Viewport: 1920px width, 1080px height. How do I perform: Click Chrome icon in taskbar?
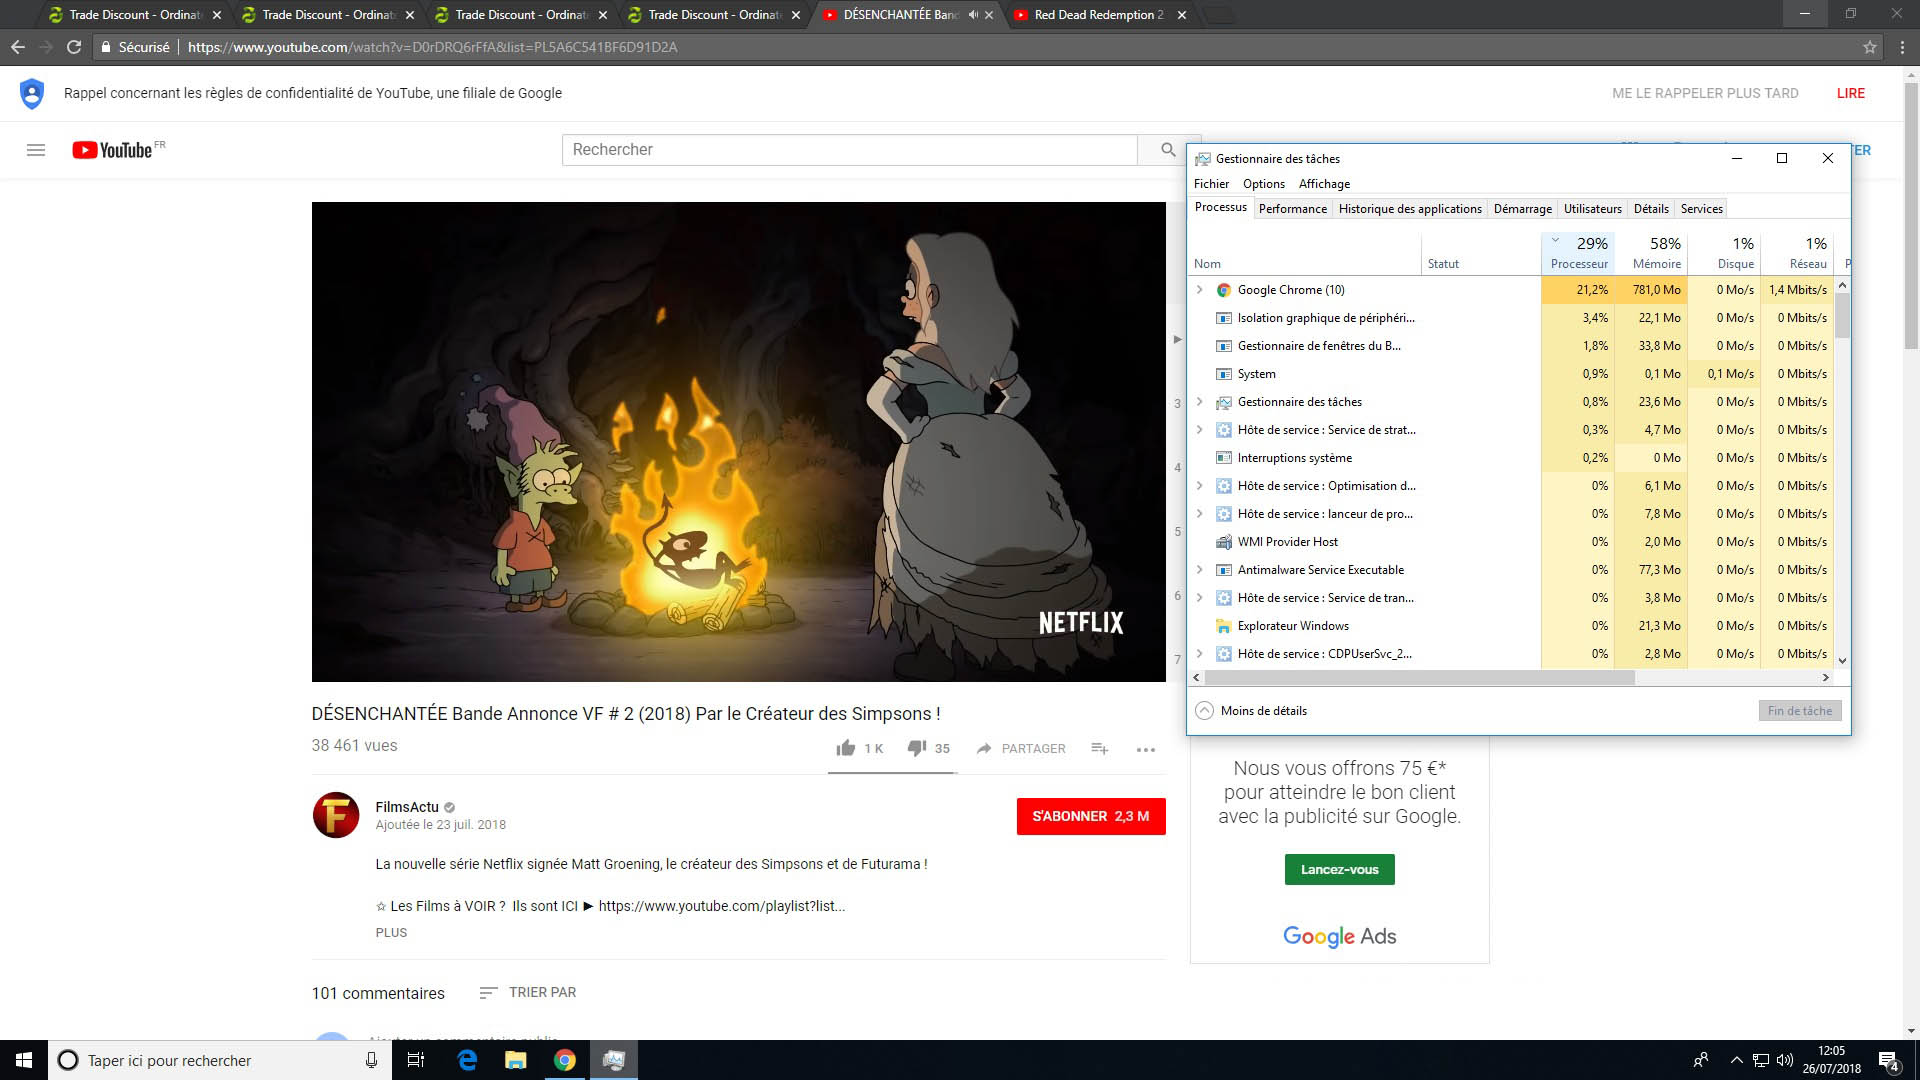coord(565,1060)
